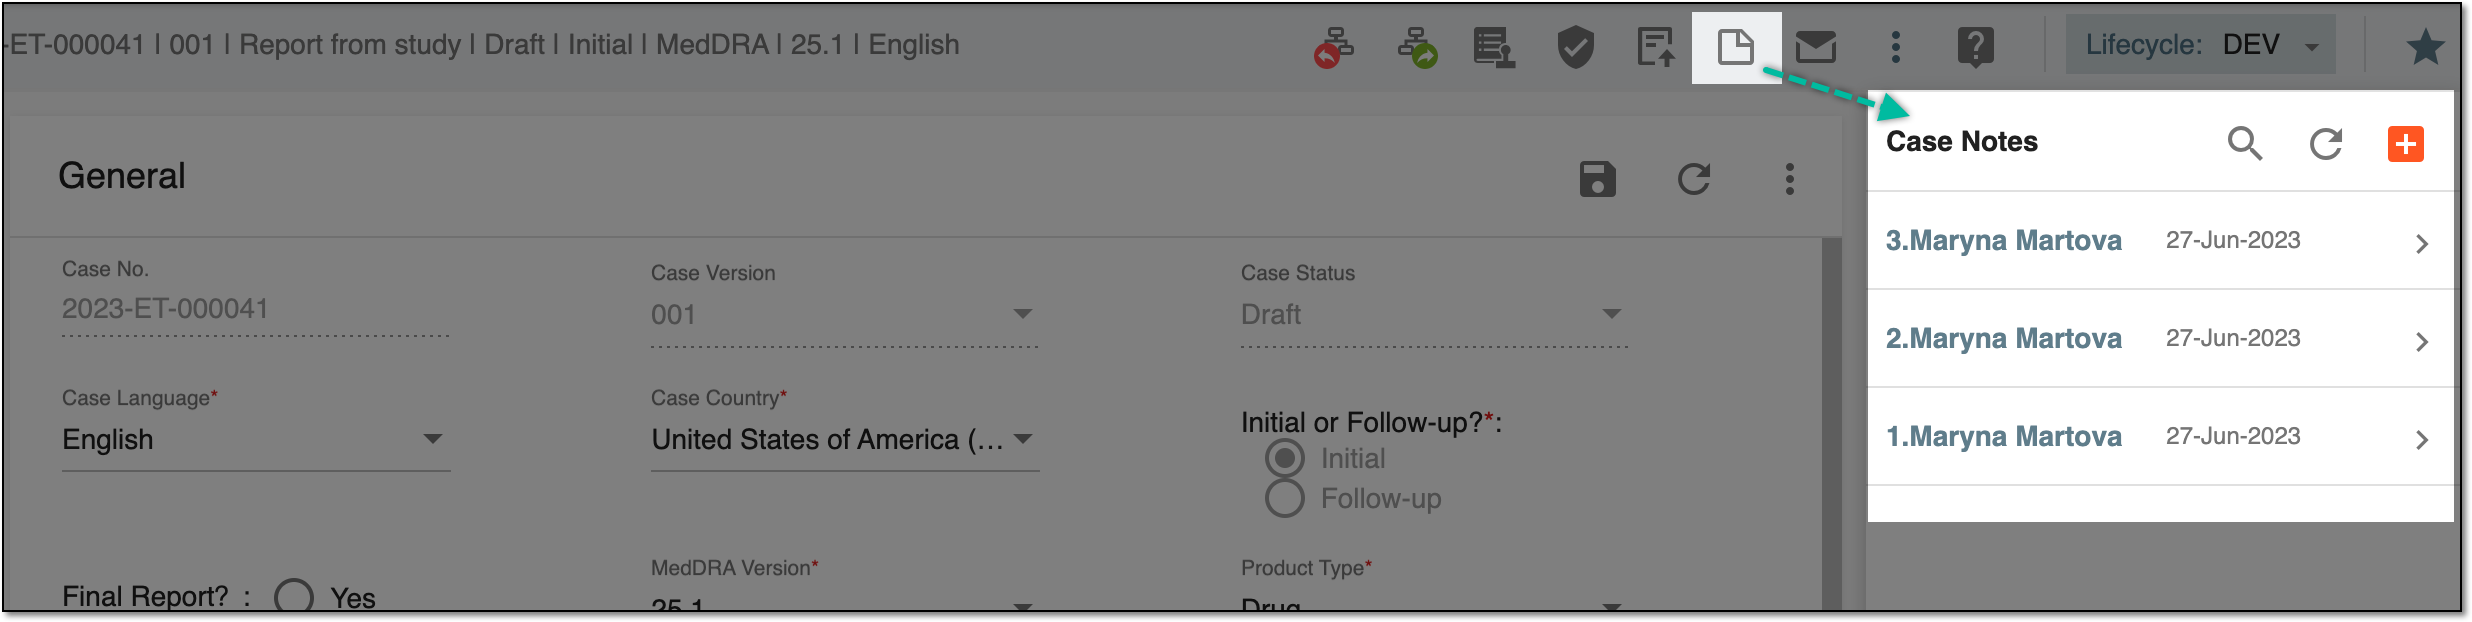This screenshot has height=622, width=2472.
Task: Search within Case Notes panel
Action: 2245,144
